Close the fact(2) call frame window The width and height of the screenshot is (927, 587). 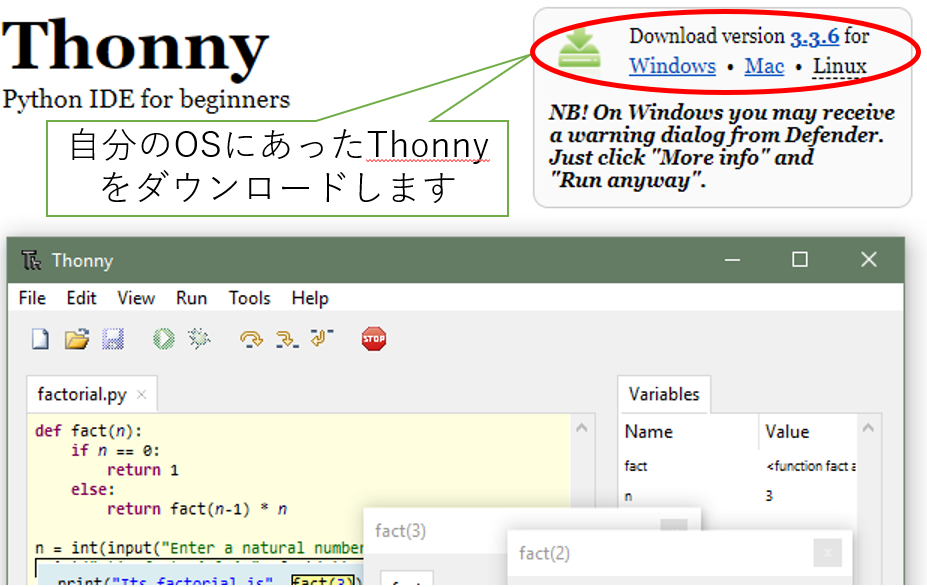pos(827,553)
